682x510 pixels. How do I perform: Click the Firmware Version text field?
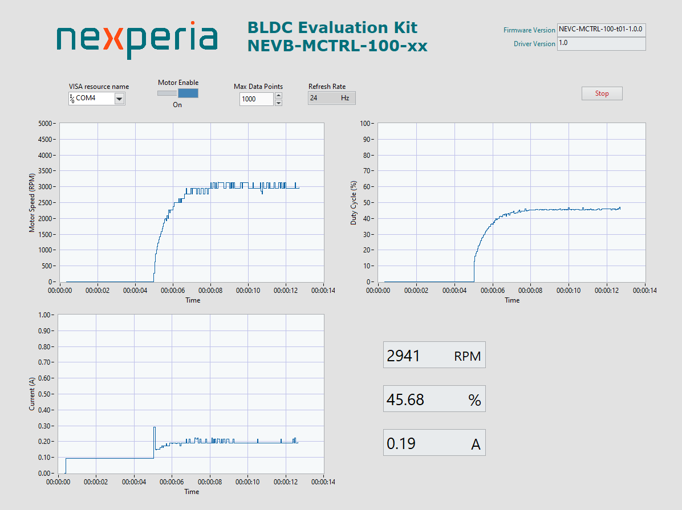tap(601, 30)
